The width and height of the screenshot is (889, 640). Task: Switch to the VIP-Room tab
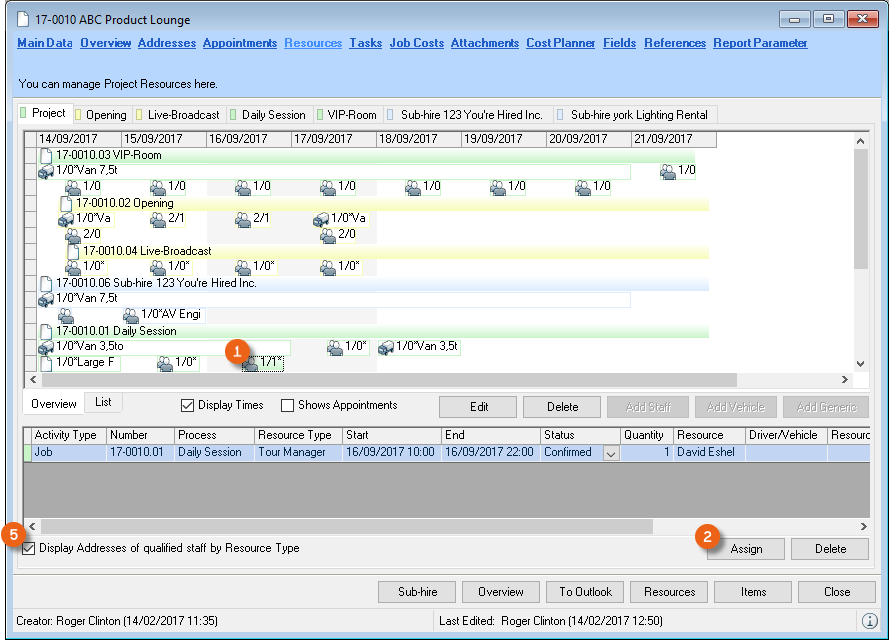coord(343,115)
